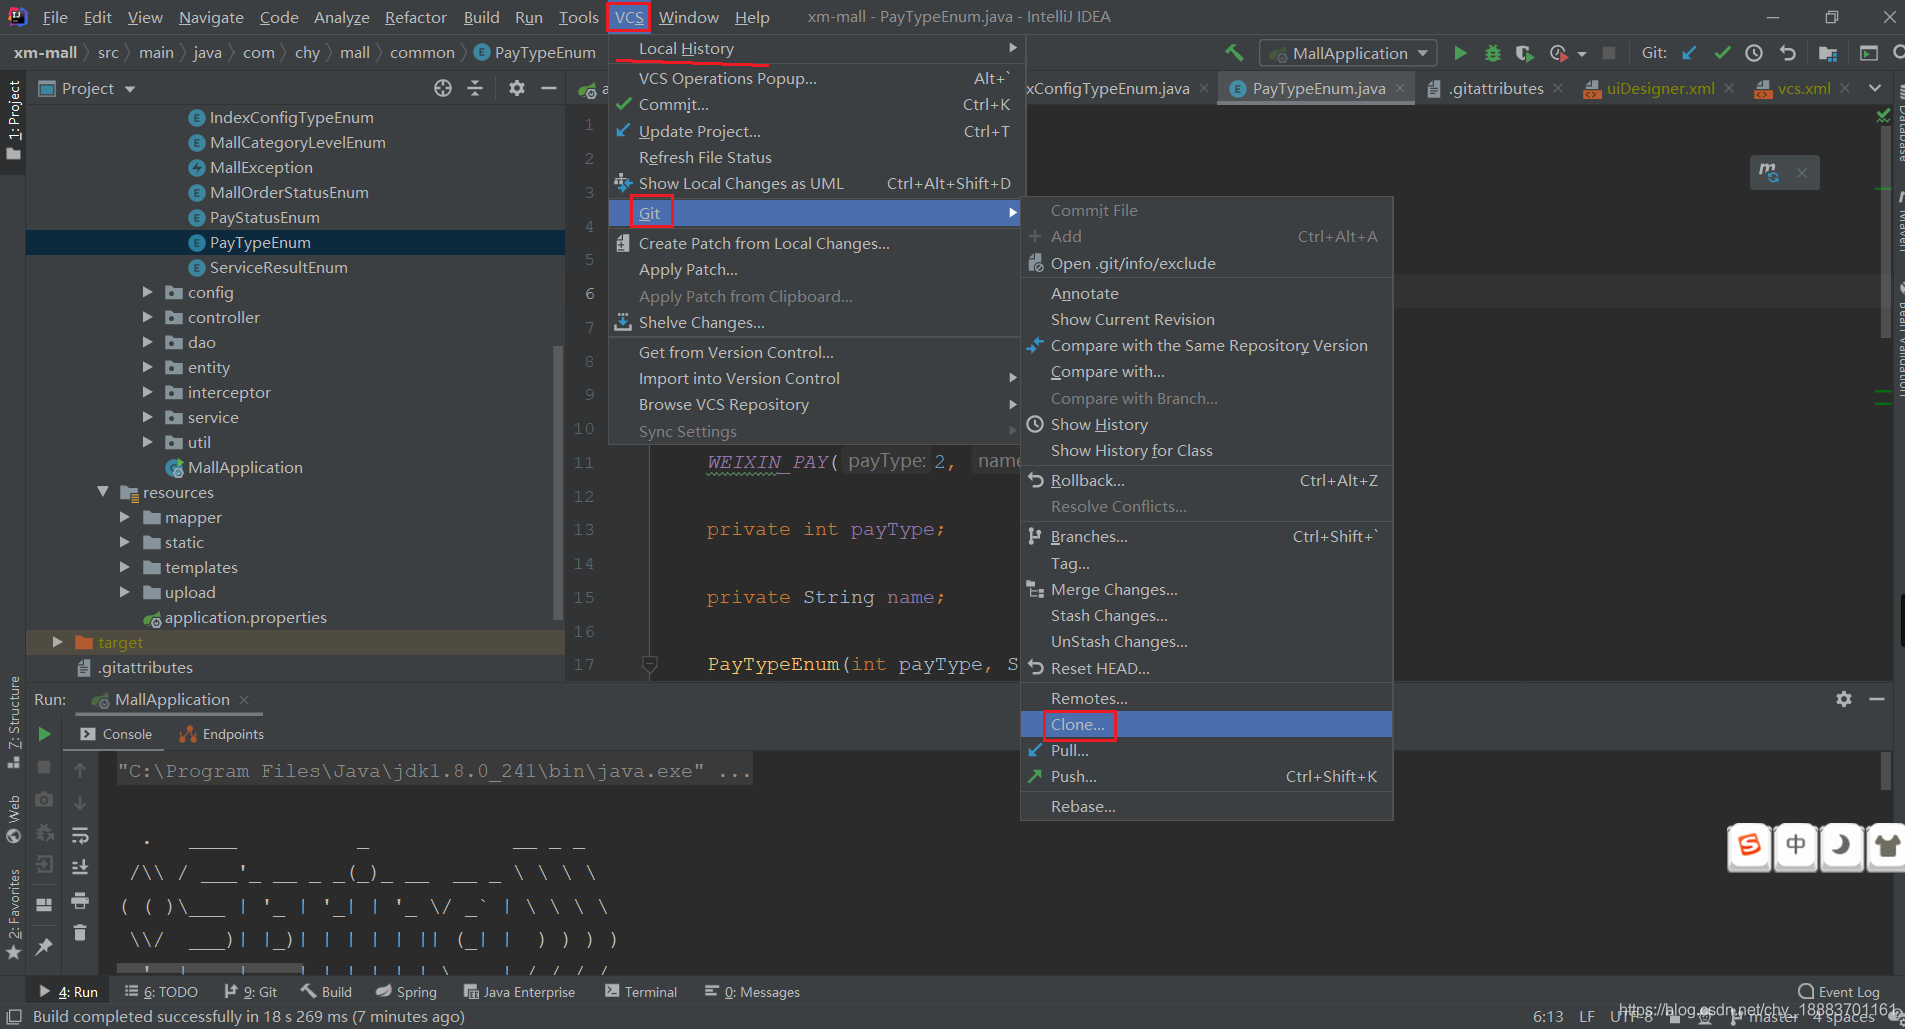Toggle scroll to end in the console
1905x1029 pixels.
[80, 867]
